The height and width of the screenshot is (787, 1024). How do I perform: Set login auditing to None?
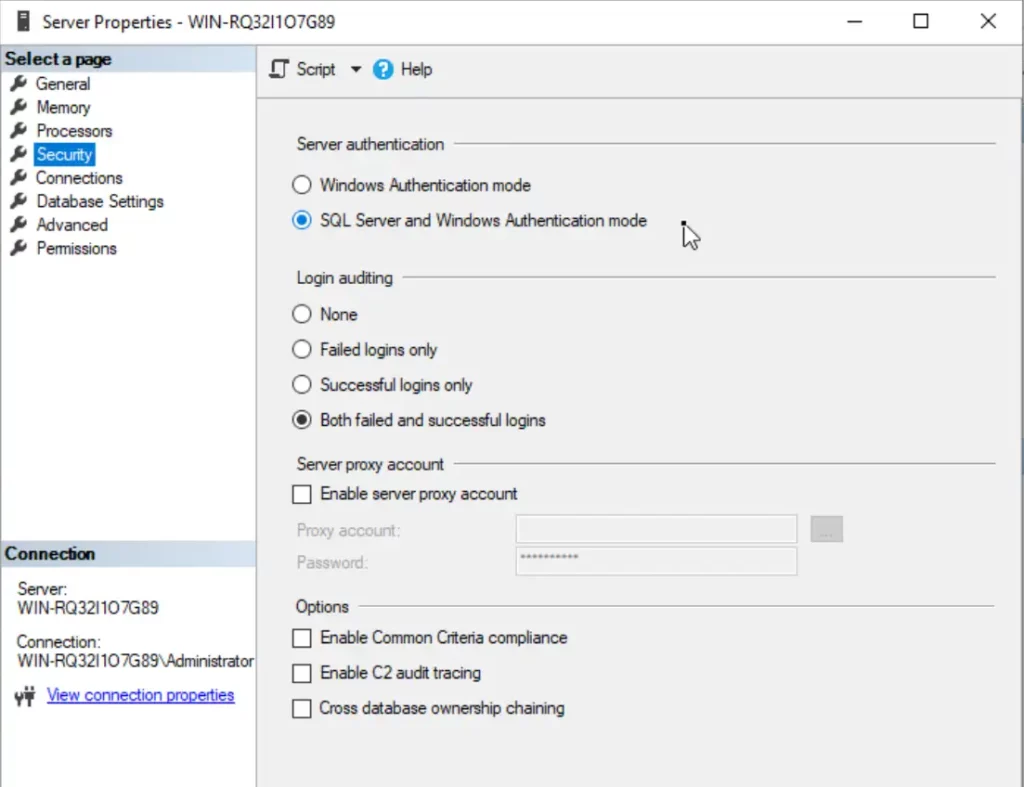pos(325,315)
